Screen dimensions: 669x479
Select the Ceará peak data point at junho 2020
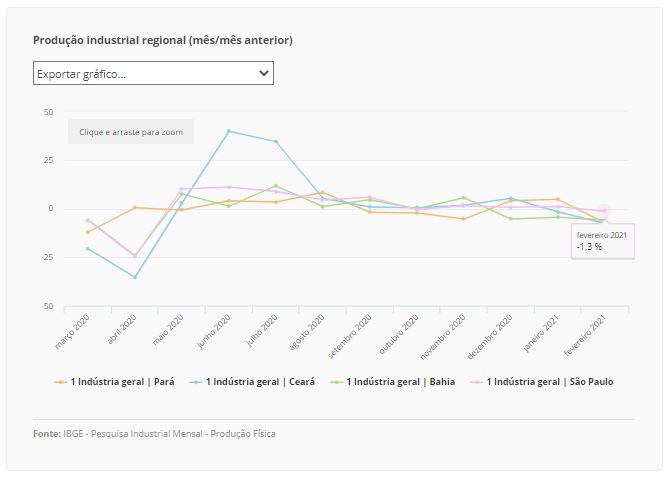tap(229, 131)
